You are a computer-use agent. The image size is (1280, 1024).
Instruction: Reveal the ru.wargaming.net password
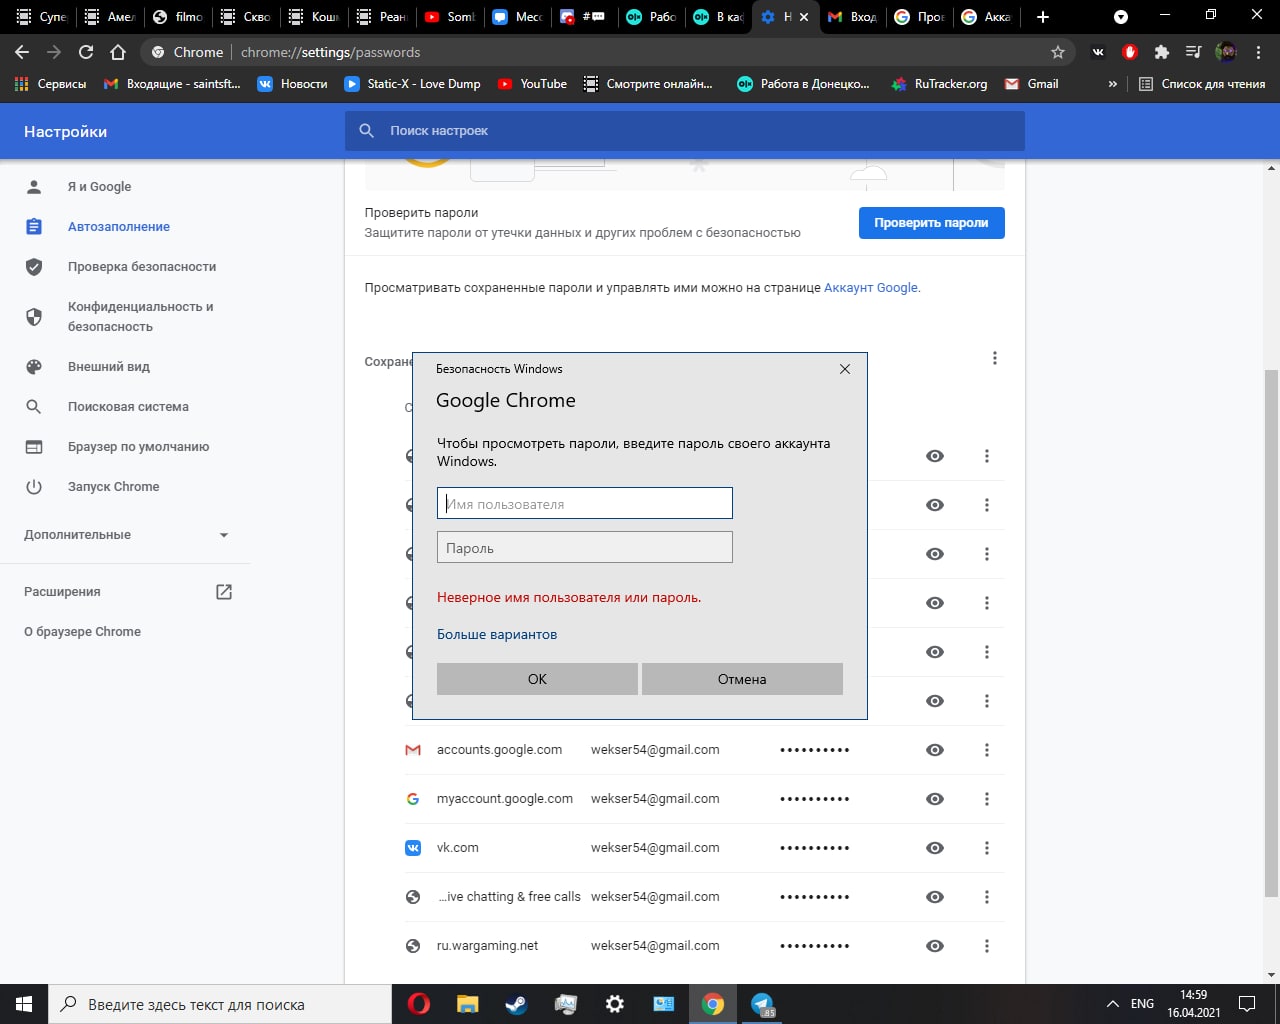coord(935,946)
